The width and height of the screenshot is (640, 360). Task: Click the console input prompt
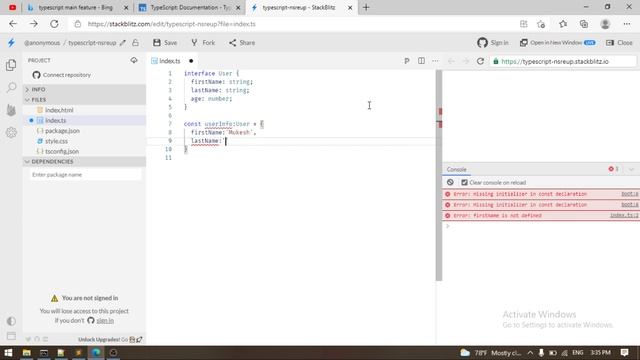(541, 226)
